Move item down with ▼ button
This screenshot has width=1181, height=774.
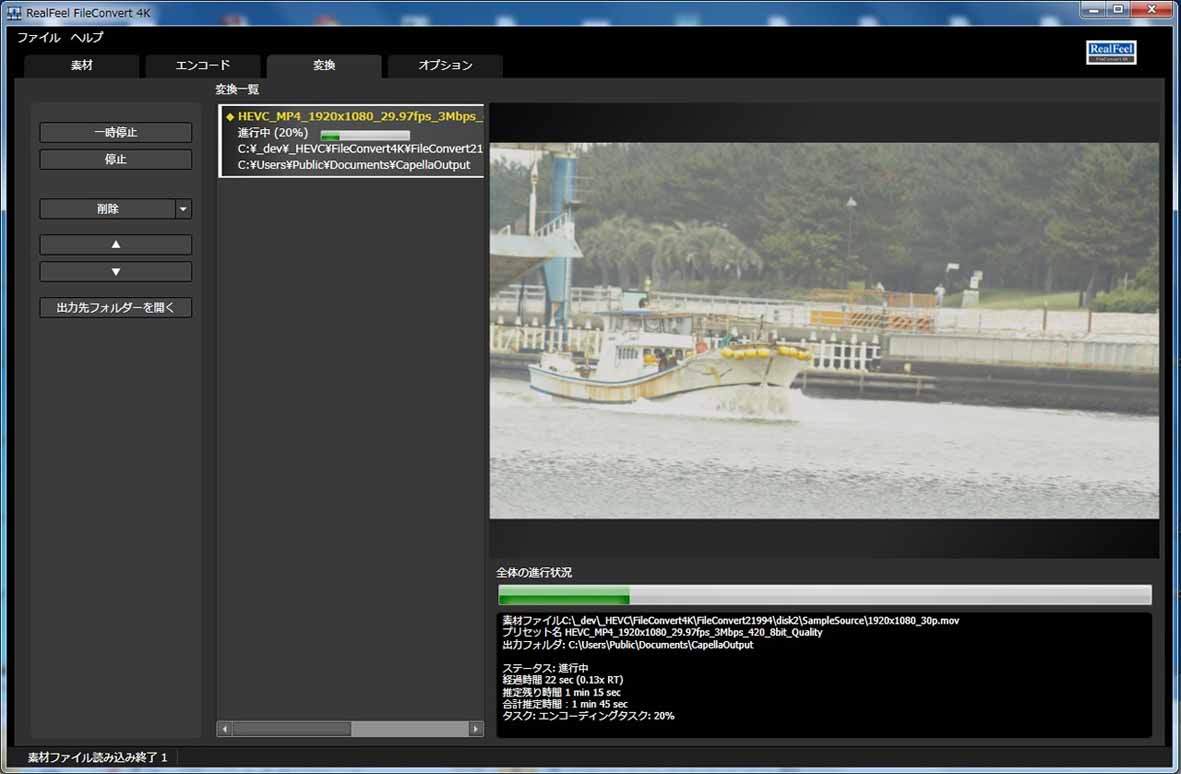coord(115,272)
